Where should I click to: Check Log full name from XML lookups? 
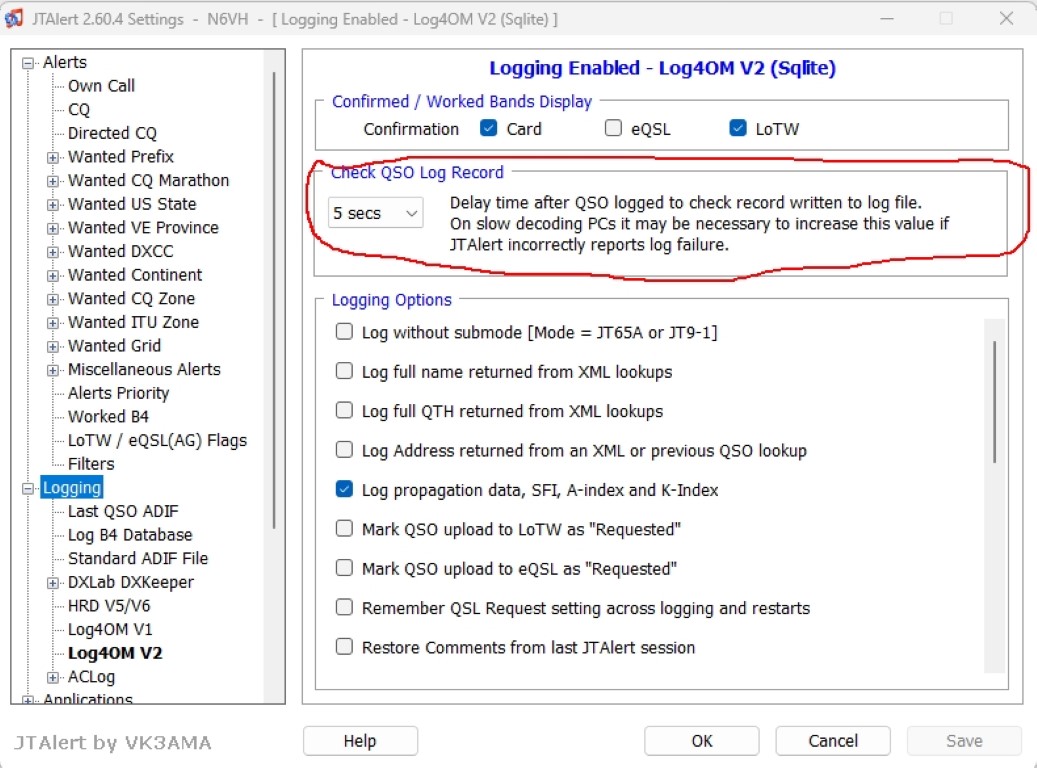pyautogui.click(x=344, y=371)
